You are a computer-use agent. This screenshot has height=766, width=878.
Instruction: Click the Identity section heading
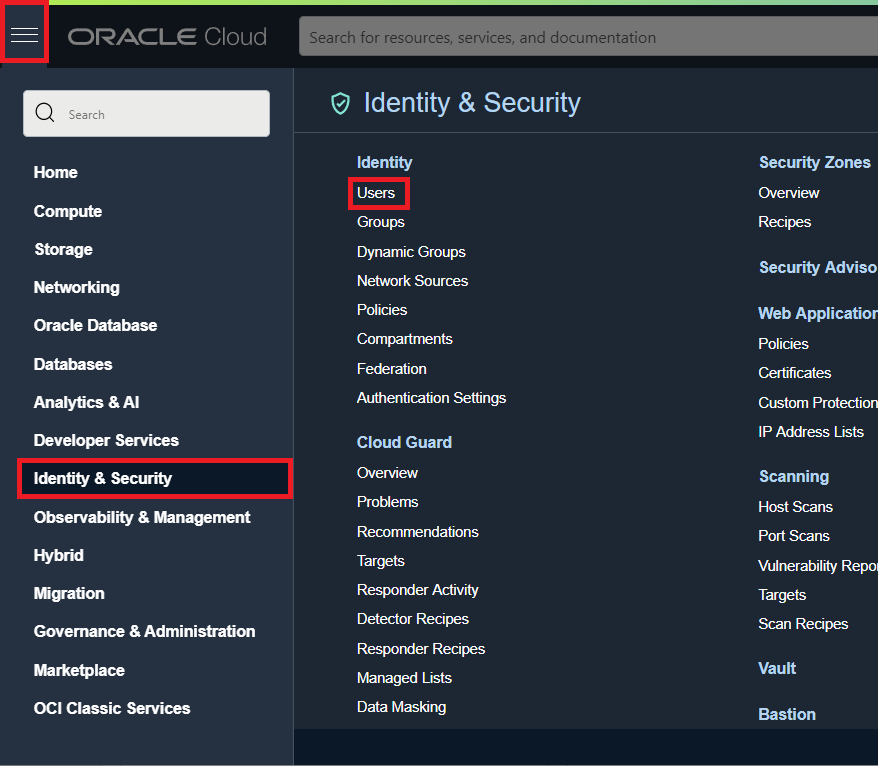[385, 162]
